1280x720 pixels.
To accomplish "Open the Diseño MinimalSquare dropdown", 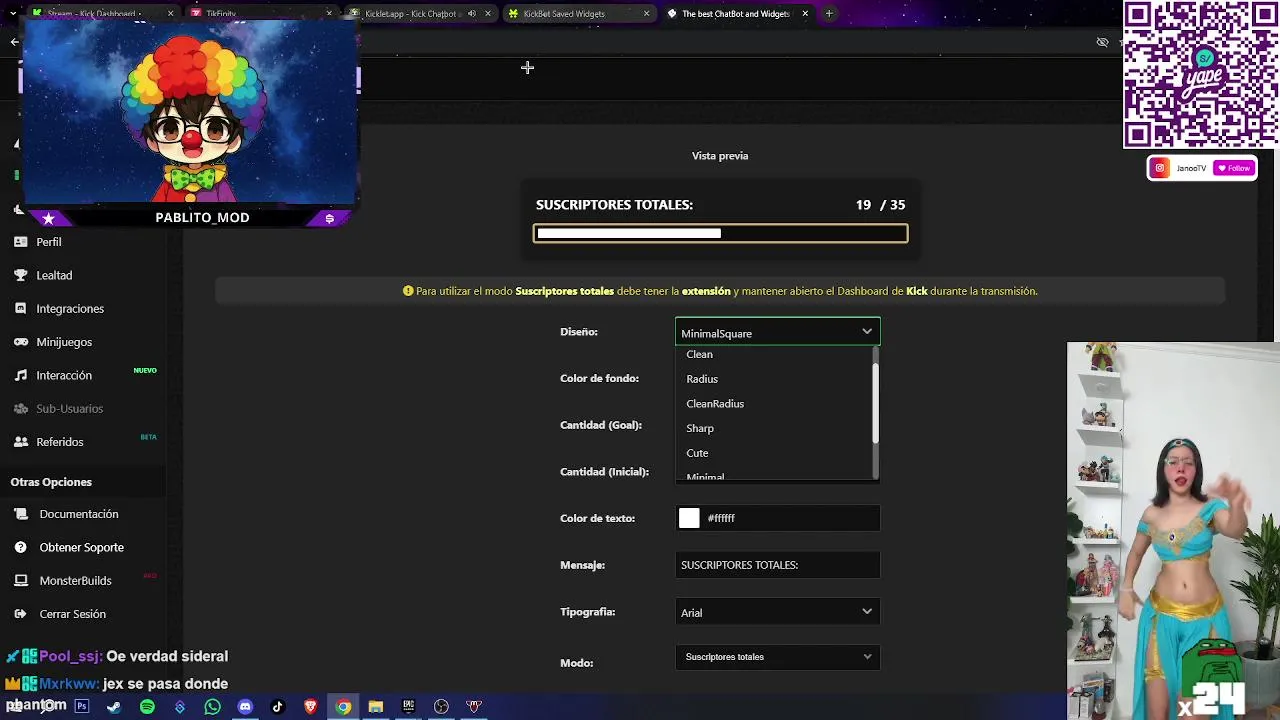I will pyautogui.click(x=777, y=333).
